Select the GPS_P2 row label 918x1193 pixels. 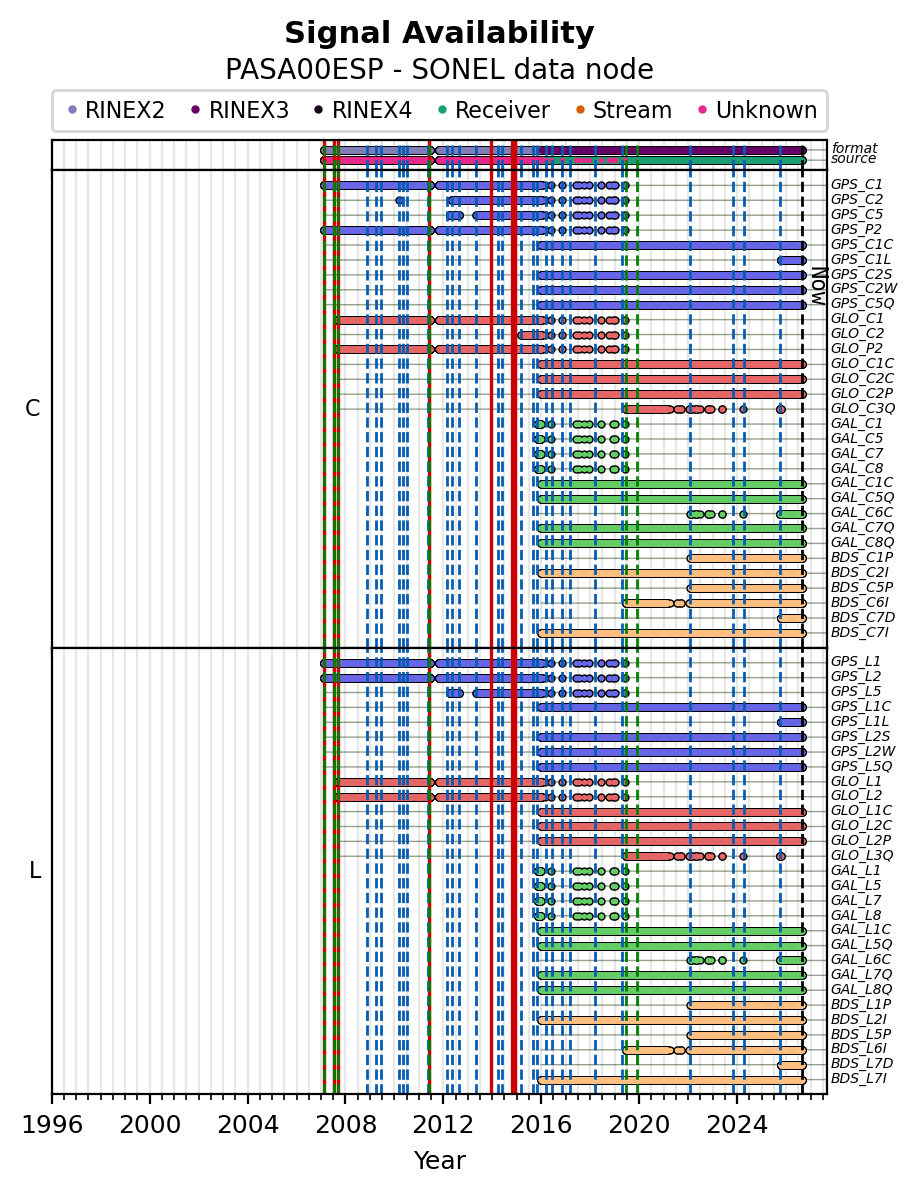coord(856,229)
